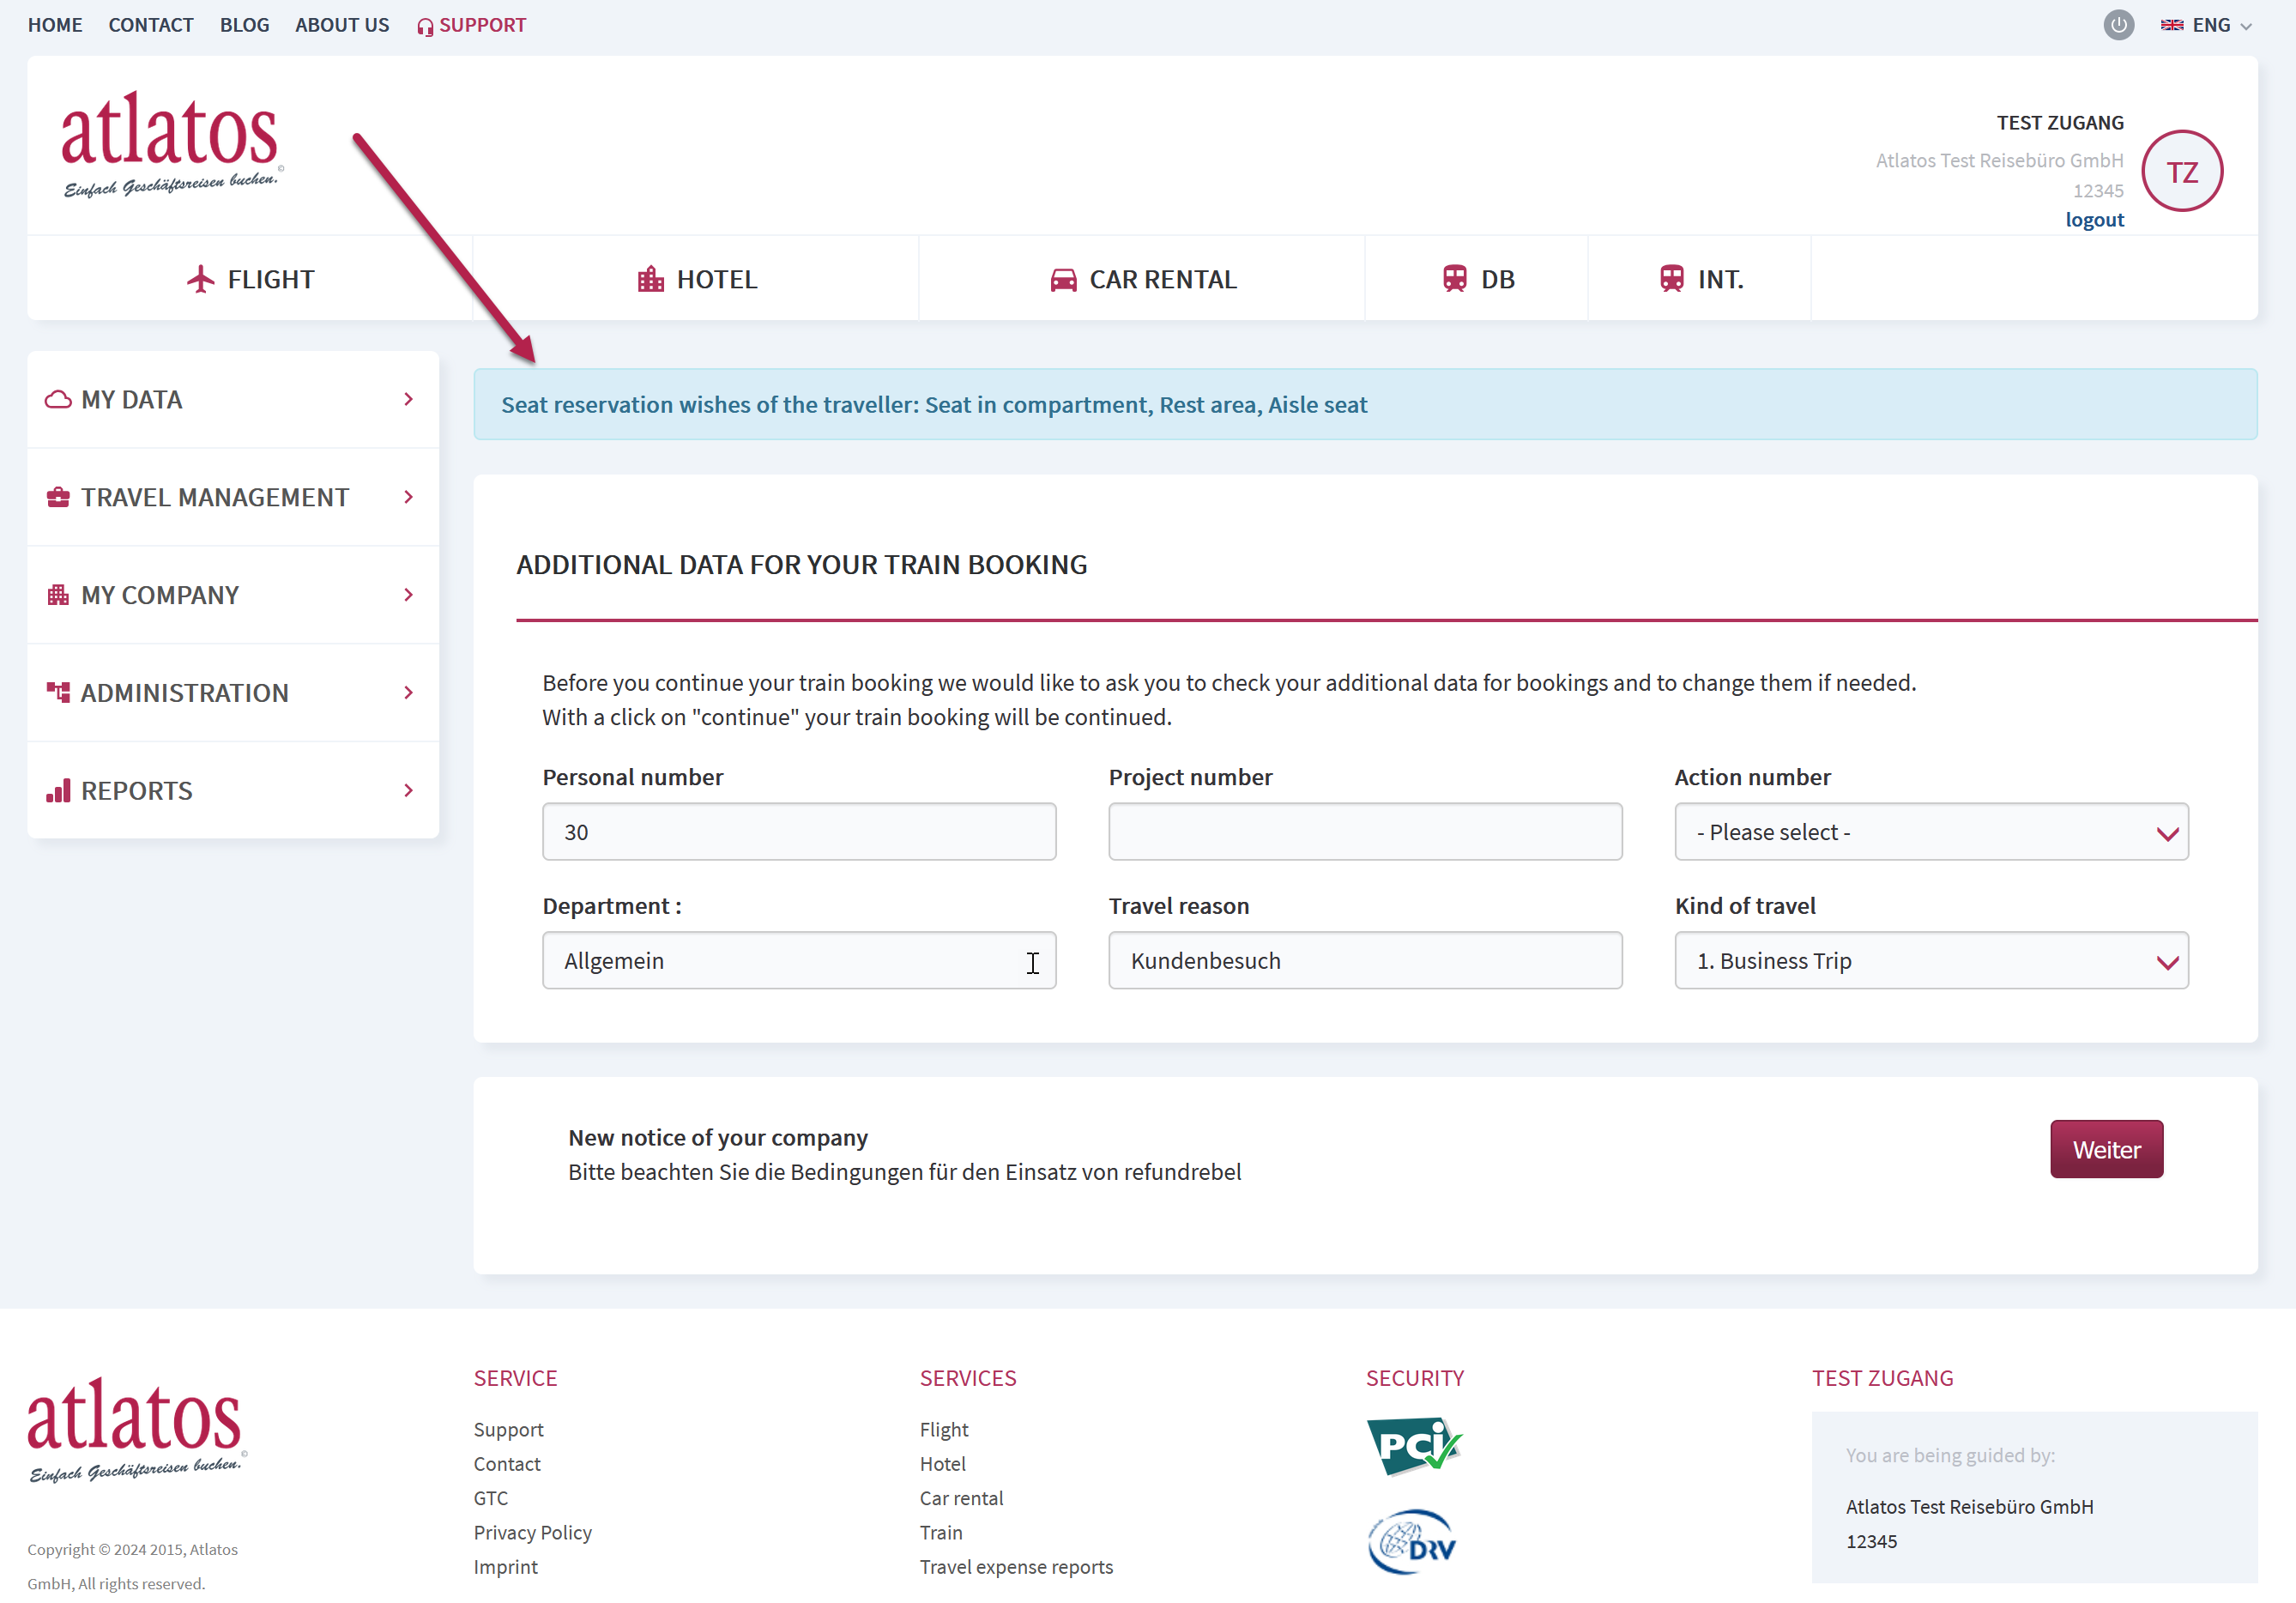Click the My Company building icon
Viewport: 2296px width, 1603px height.
tap(58, 595)
